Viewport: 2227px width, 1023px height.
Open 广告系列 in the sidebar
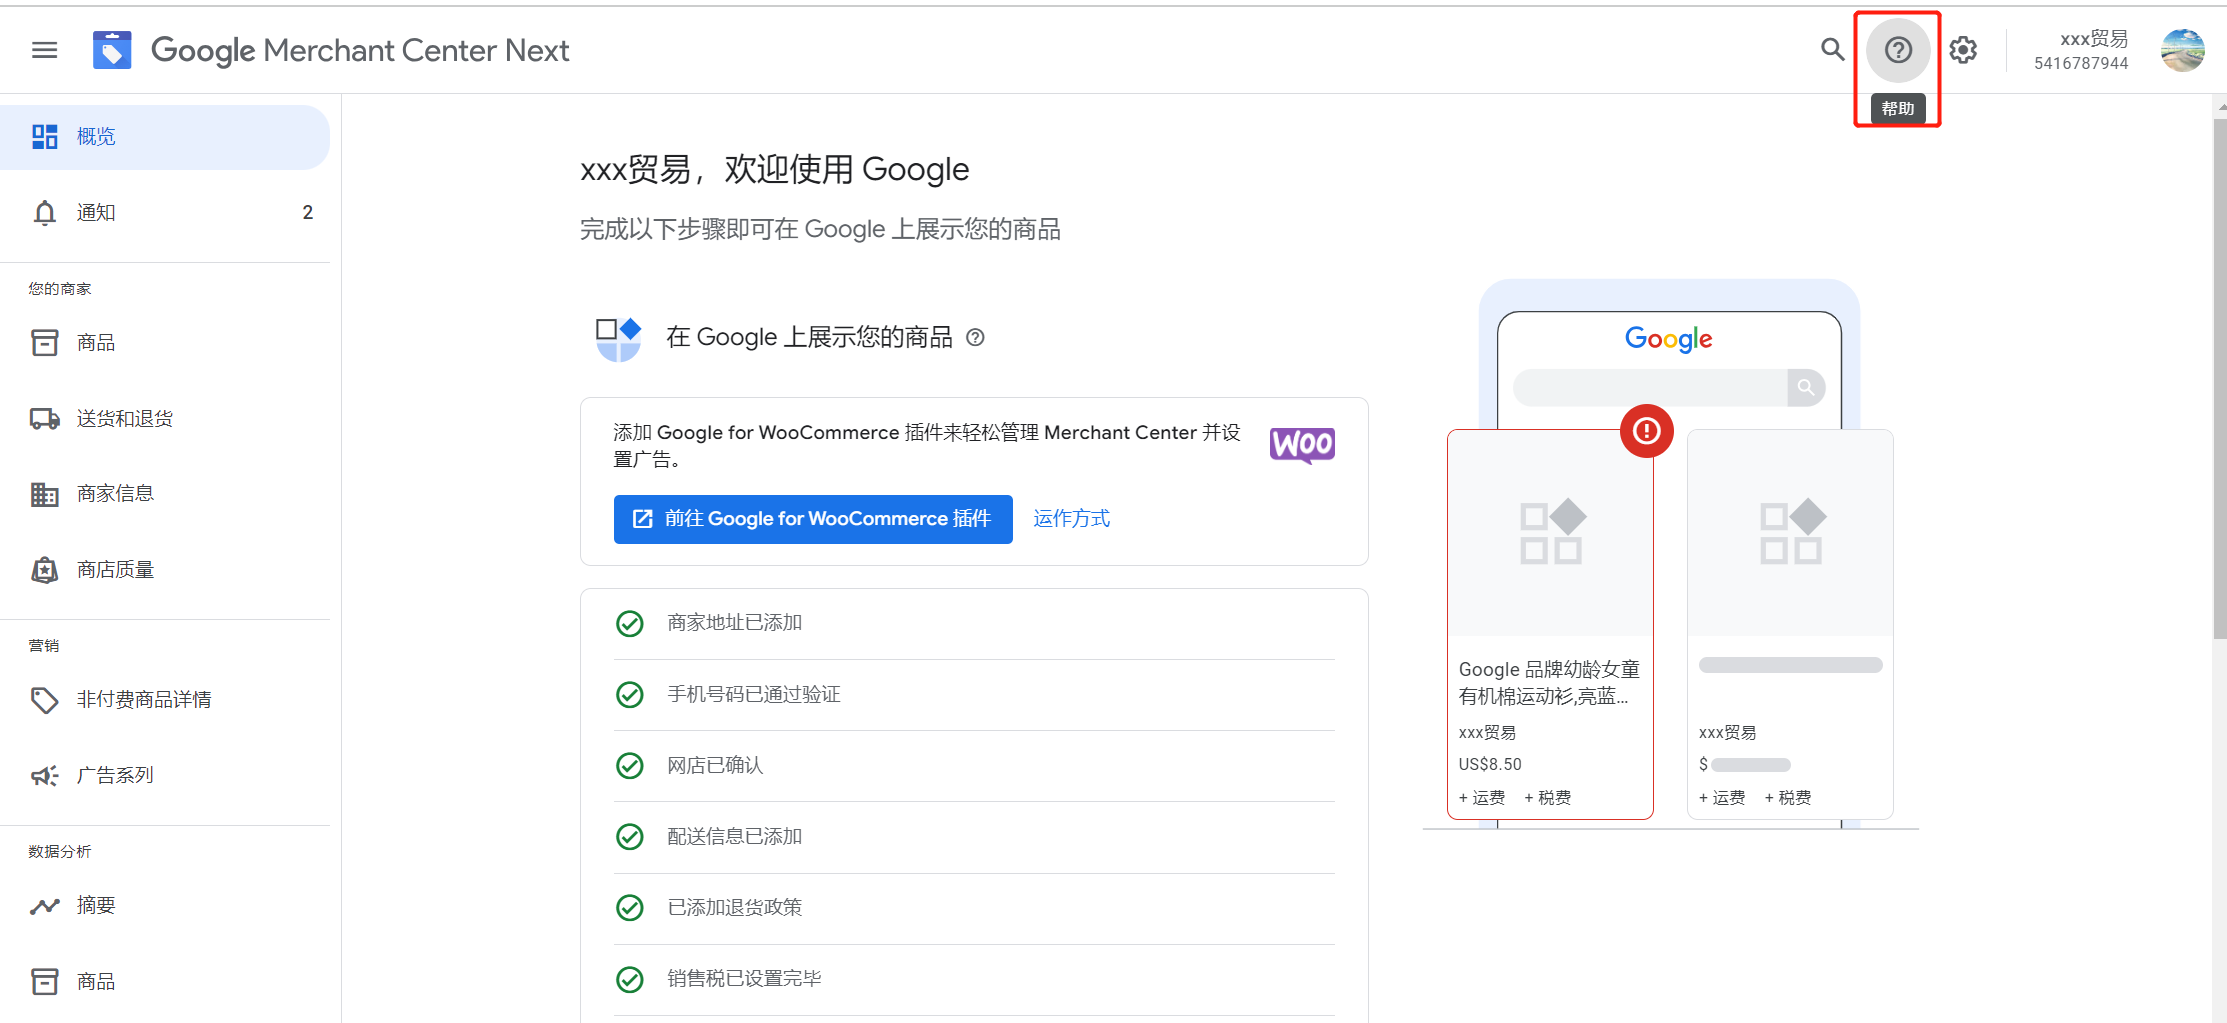[165, 775]
